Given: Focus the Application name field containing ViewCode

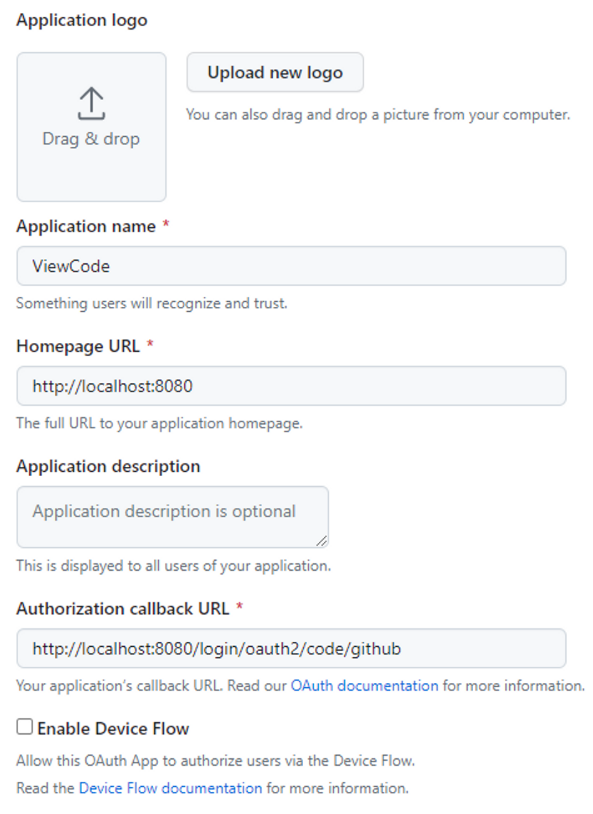Looking at the screenshot, I should click(x=291, y=266).
